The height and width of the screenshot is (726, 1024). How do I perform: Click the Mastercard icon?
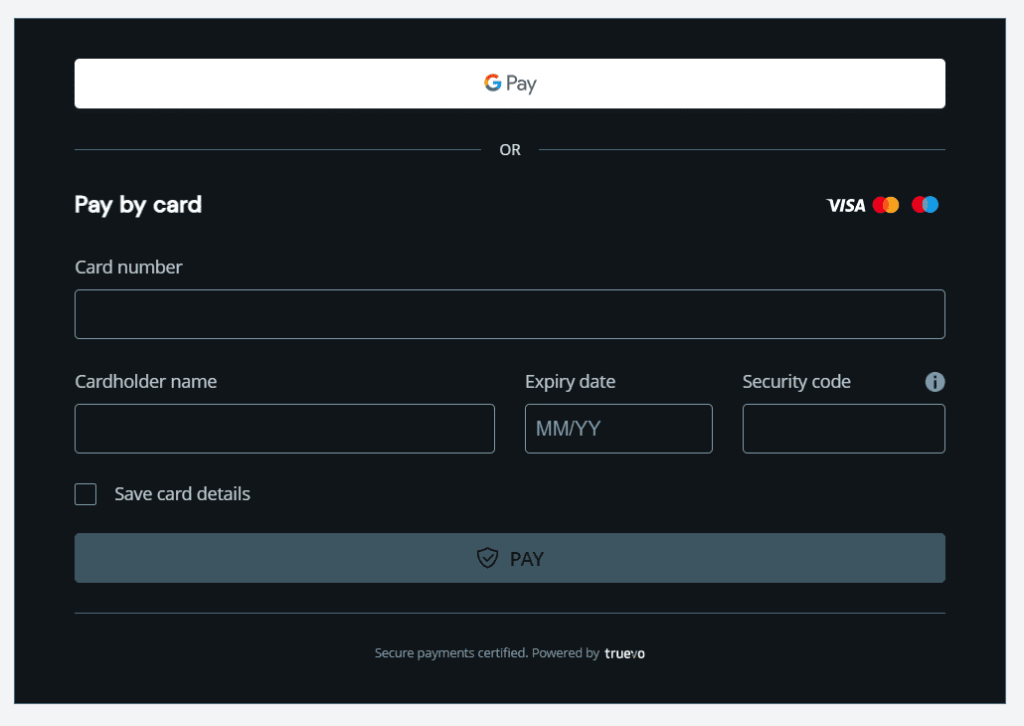(886, 204)
